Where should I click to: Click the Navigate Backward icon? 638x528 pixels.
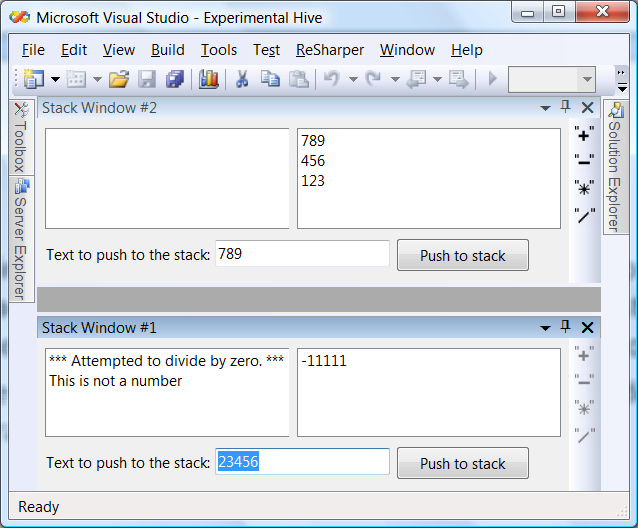pyautogui.click(x=416, y=79)
